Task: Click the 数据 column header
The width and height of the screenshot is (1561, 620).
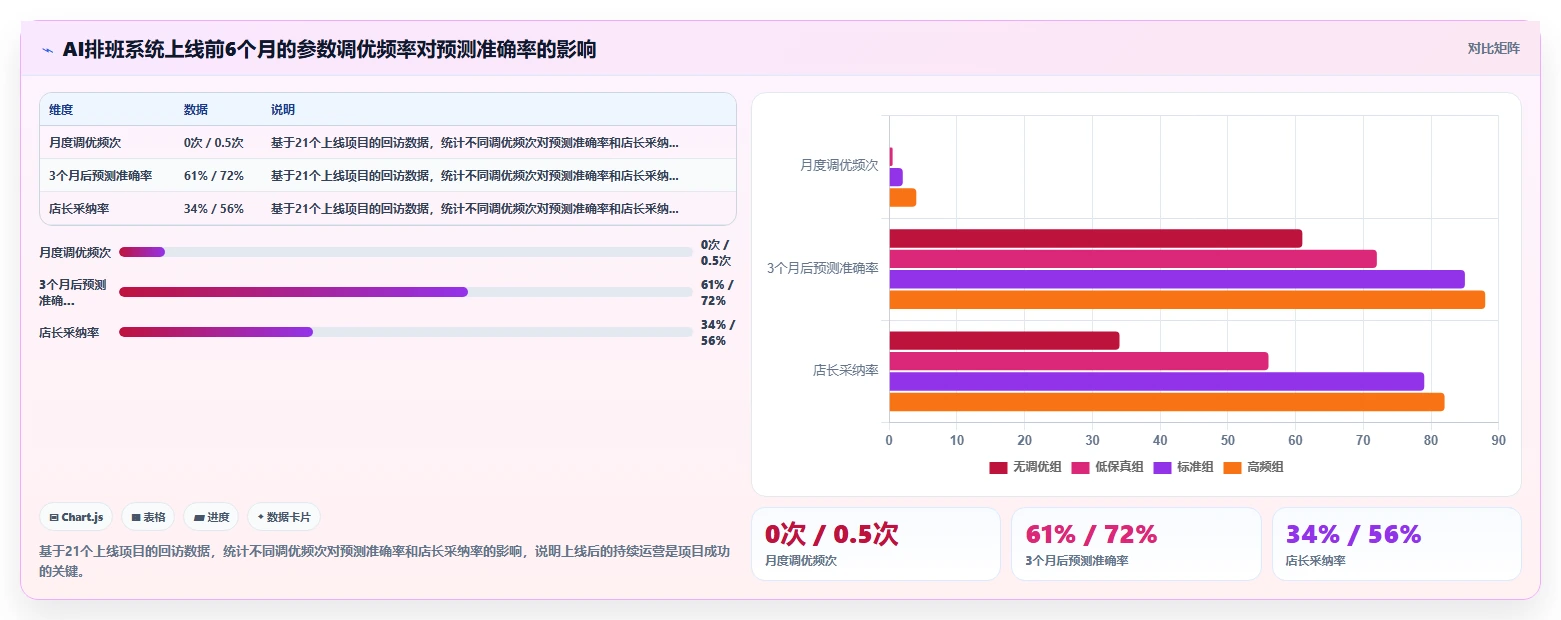Action: (196, 110)
